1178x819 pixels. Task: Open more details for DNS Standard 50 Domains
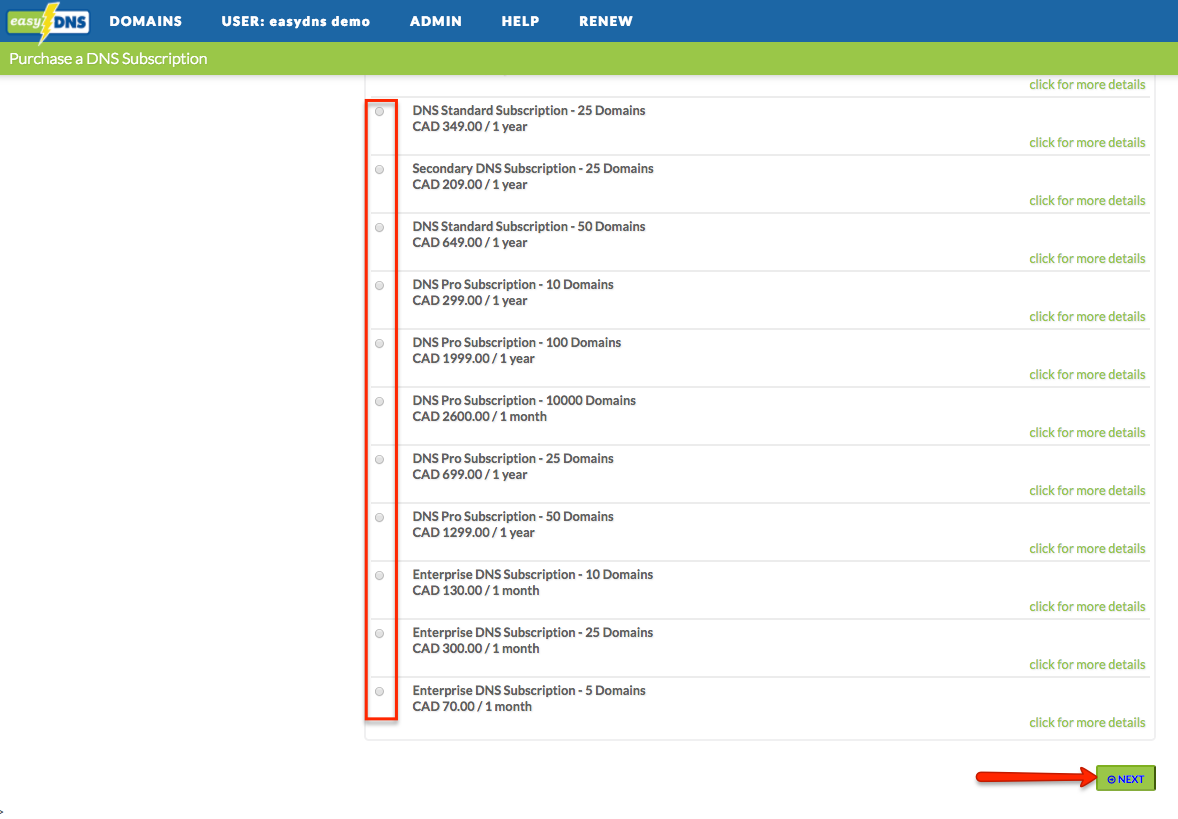point(1087,258)
